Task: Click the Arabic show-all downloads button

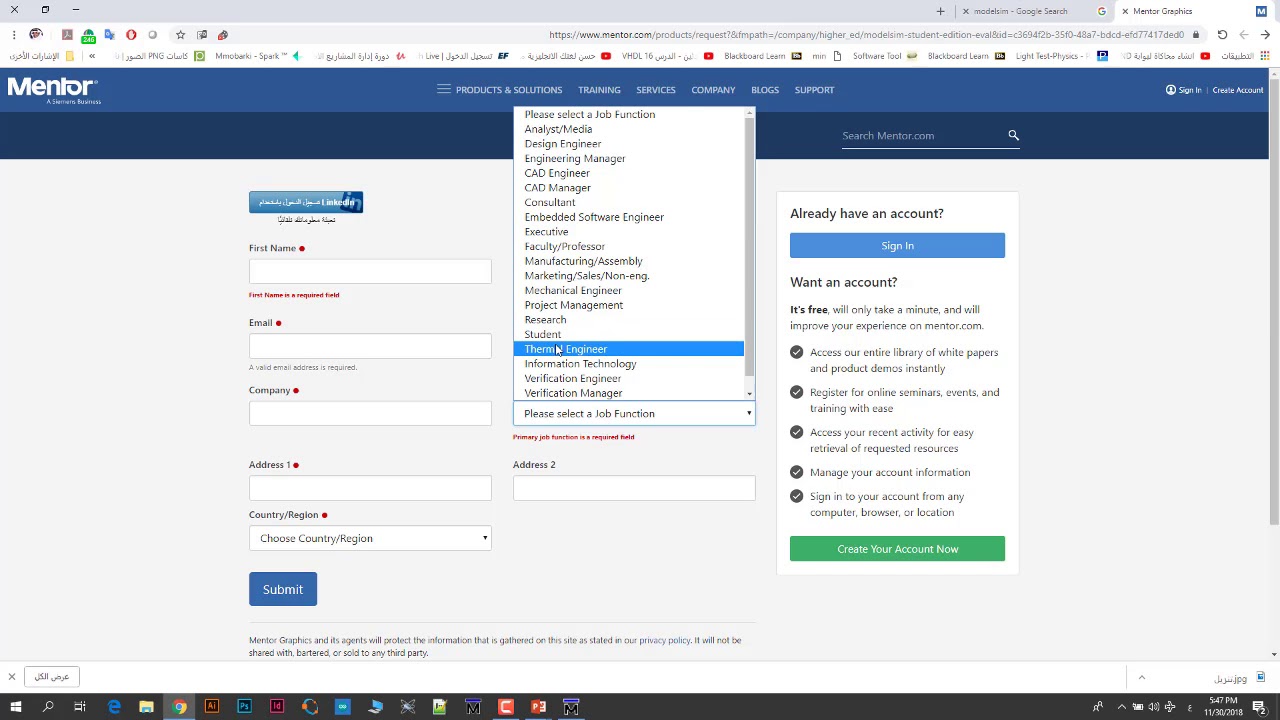Action: click(x=52, y=677)
